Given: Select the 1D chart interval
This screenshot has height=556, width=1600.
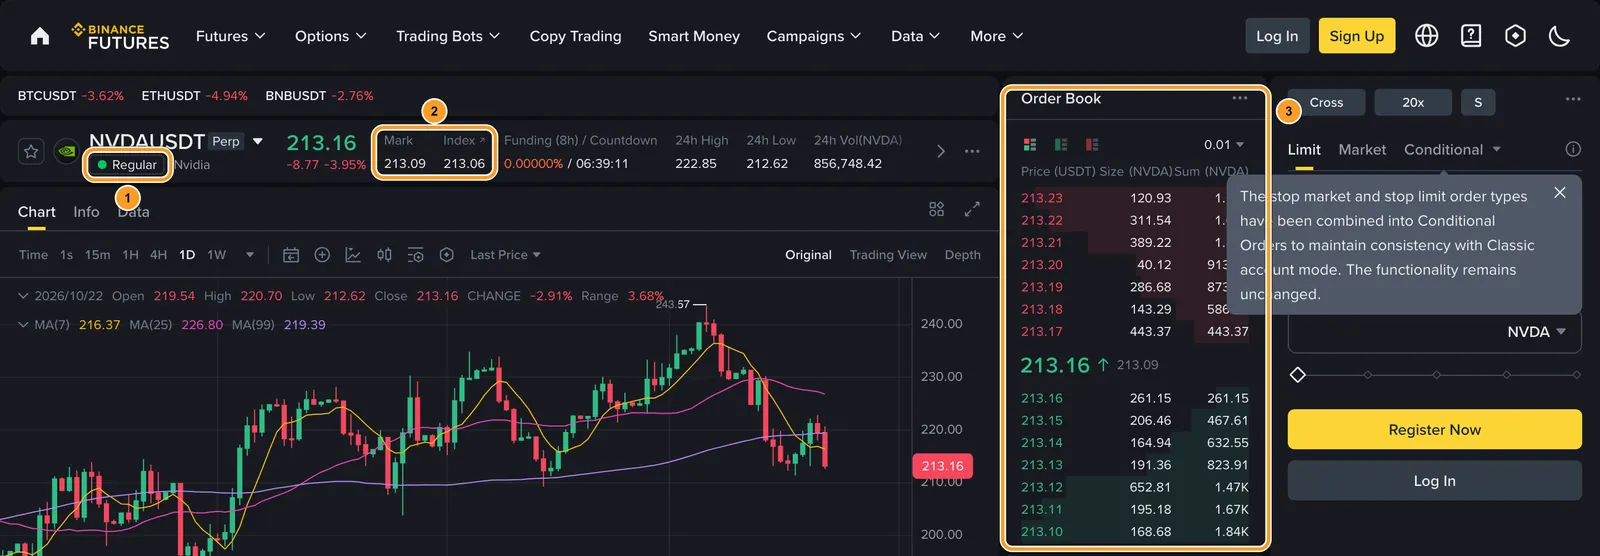Looking at the screenshot, I should point(187,255).
